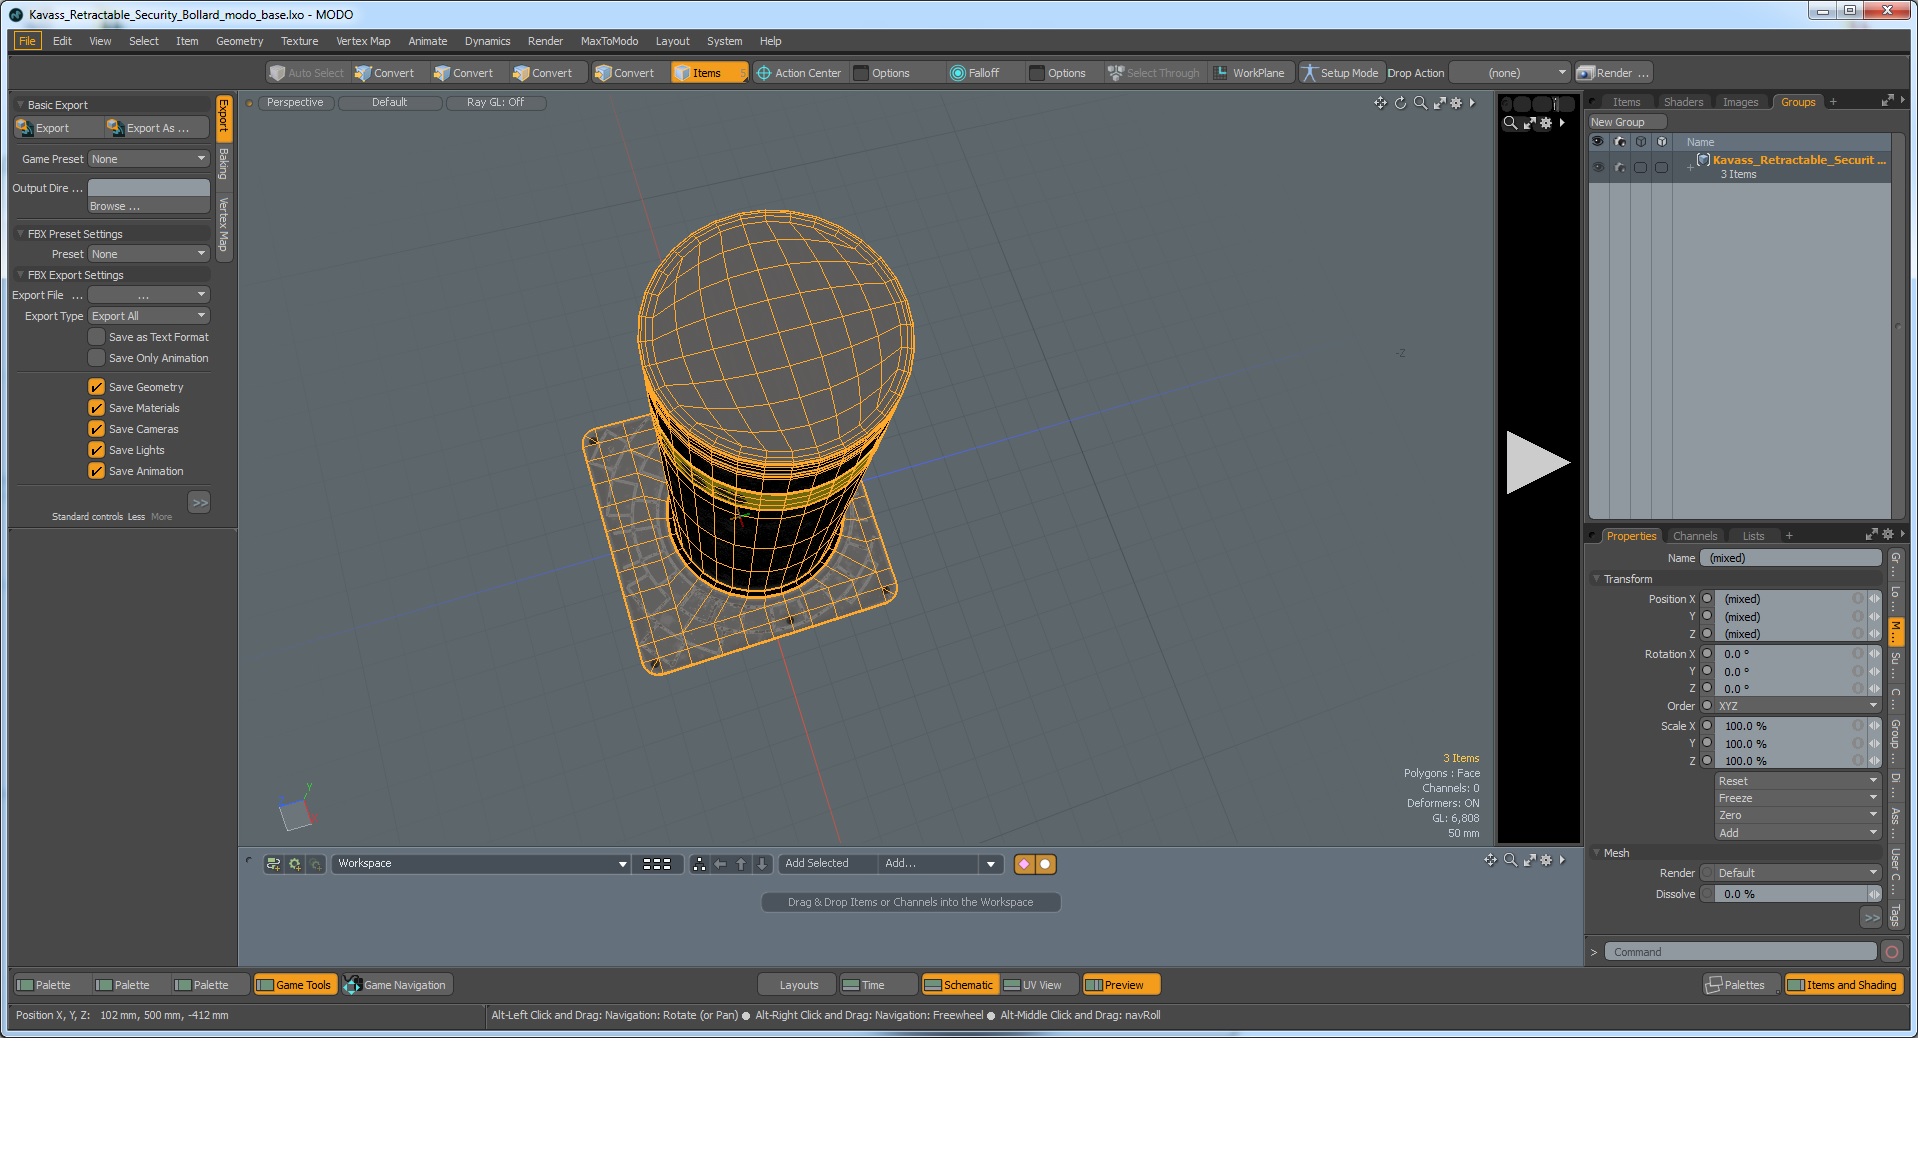This screenshot has width=1918, height=1158.
Task: Click schematic add node icon
Action: 273,864
